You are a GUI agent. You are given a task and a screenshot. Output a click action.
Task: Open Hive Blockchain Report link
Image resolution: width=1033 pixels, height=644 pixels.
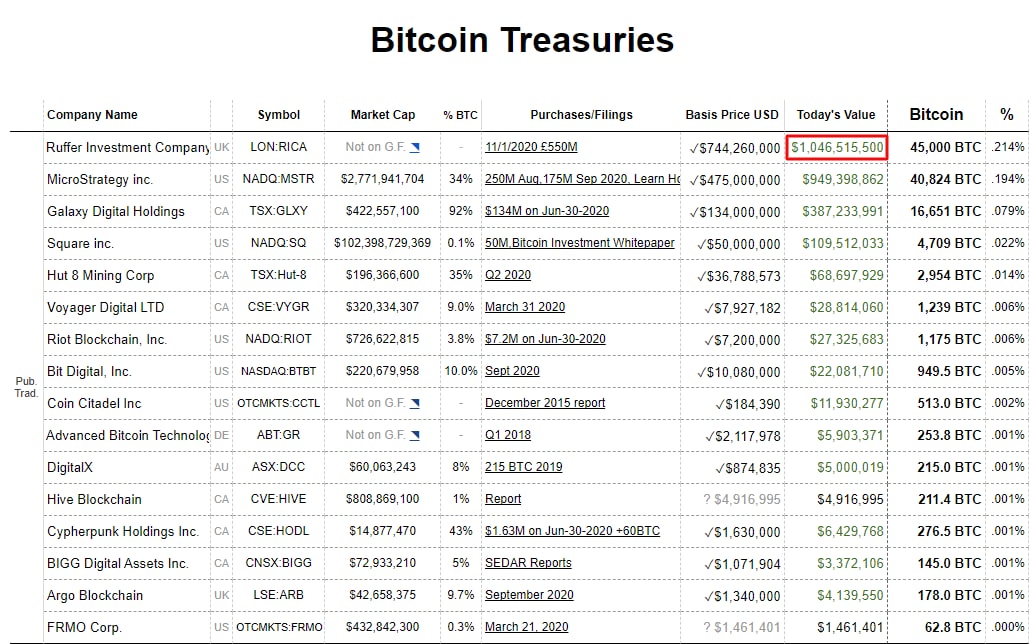click(503, 499)
